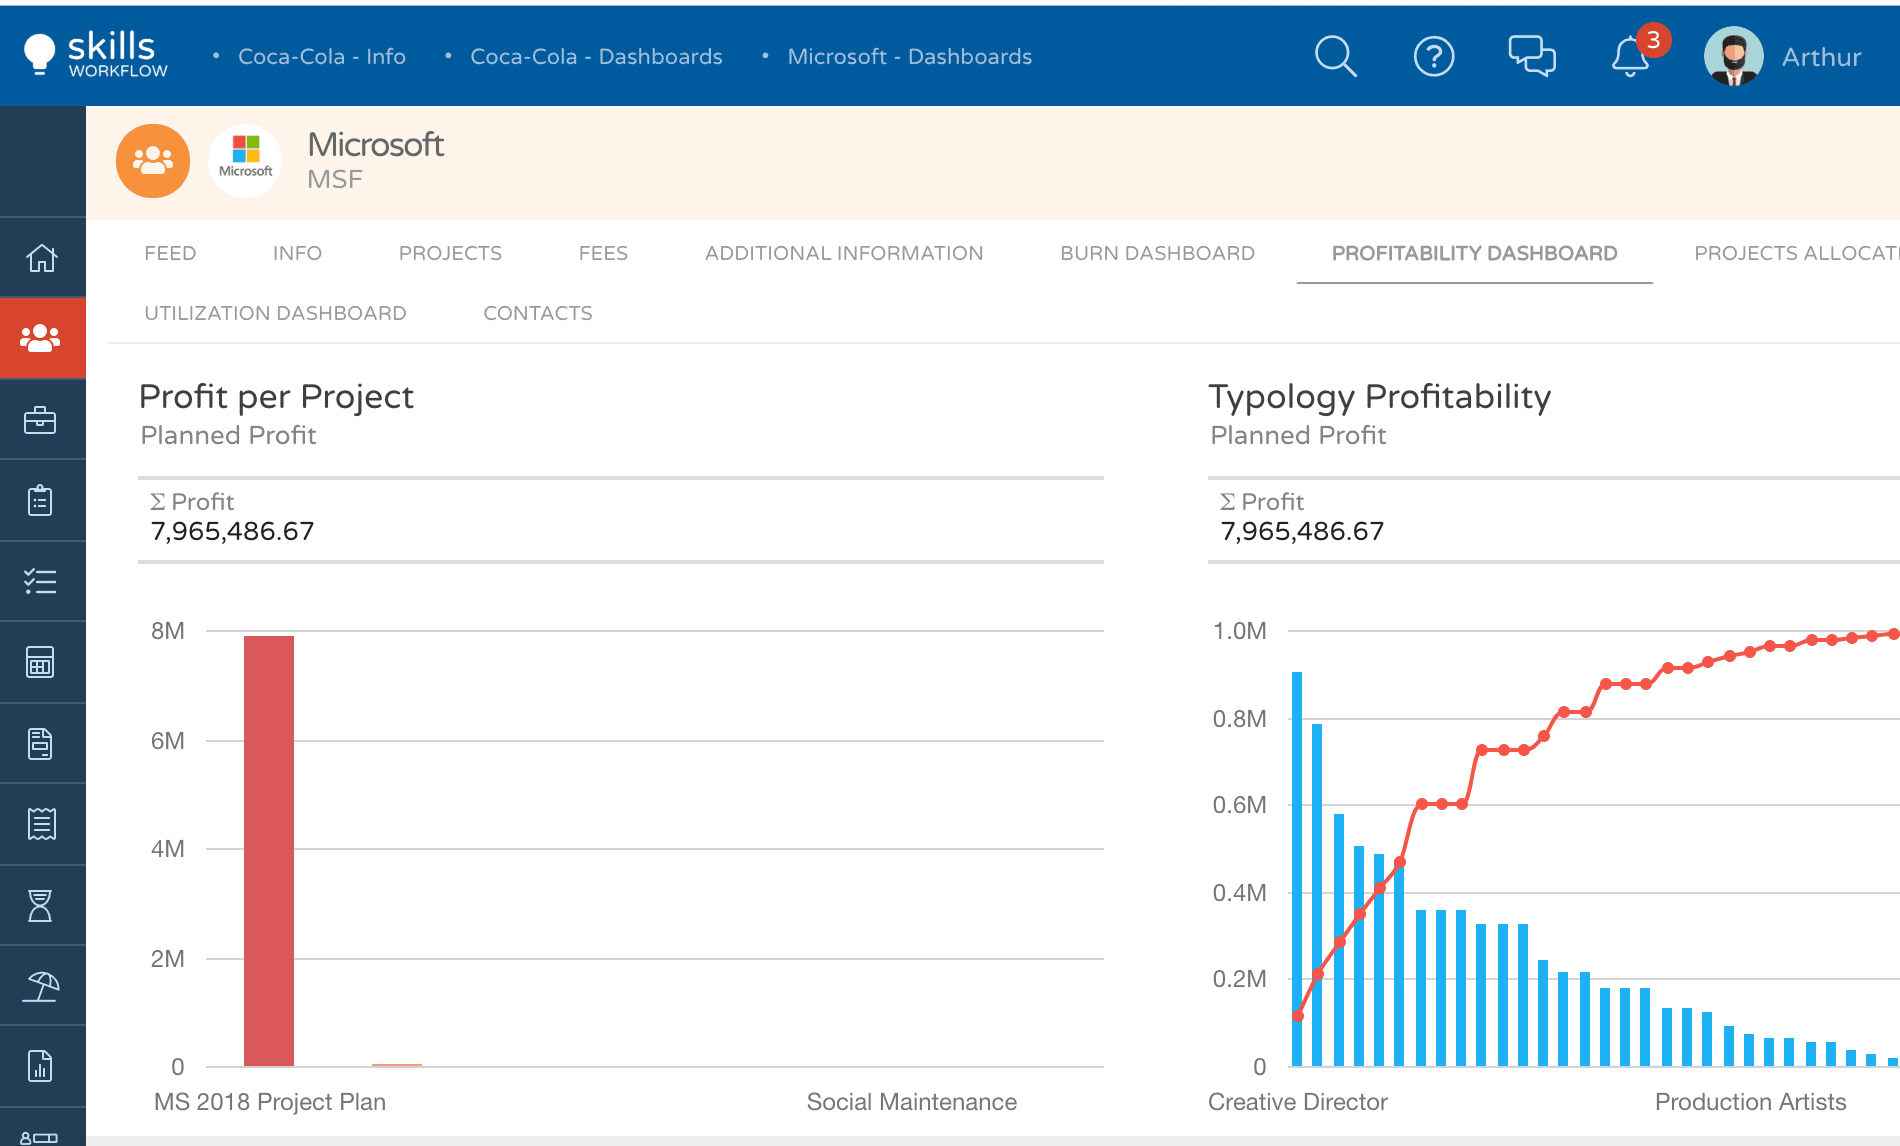Open the Contacts tab
This screenshot has height=1146, width=1900.
(x=538, y=314)
